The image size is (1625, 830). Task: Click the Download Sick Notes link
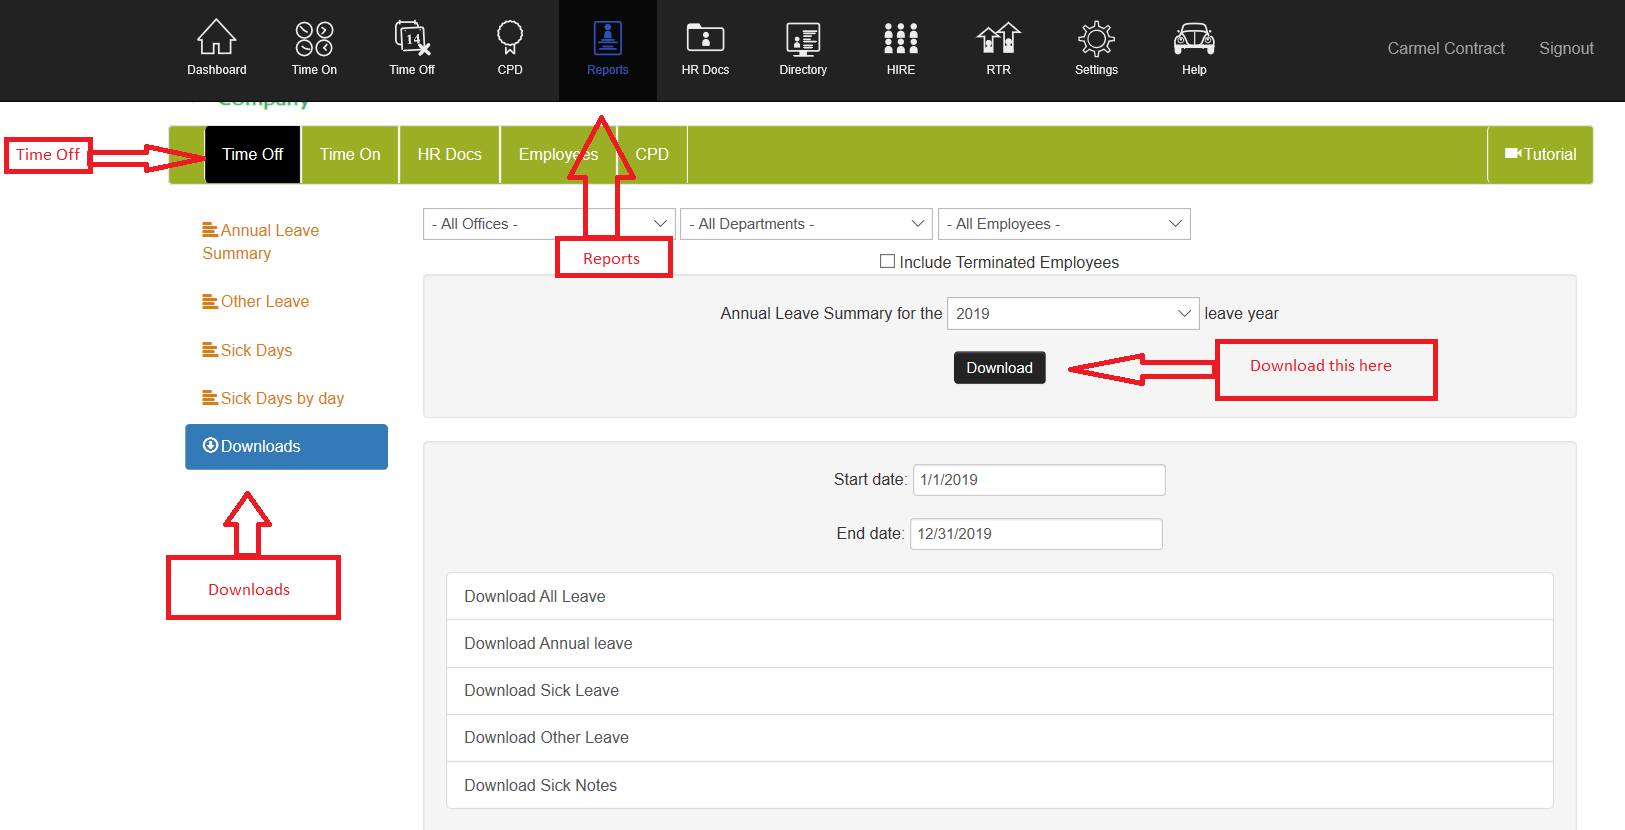(x=541, y=786)
